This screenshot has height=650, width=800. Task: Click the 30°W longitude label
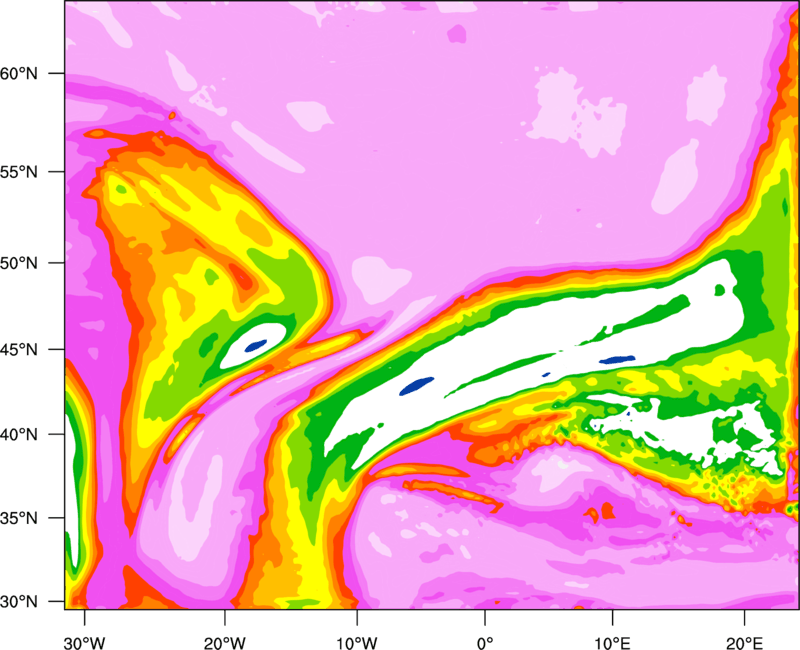coord(84,643)
